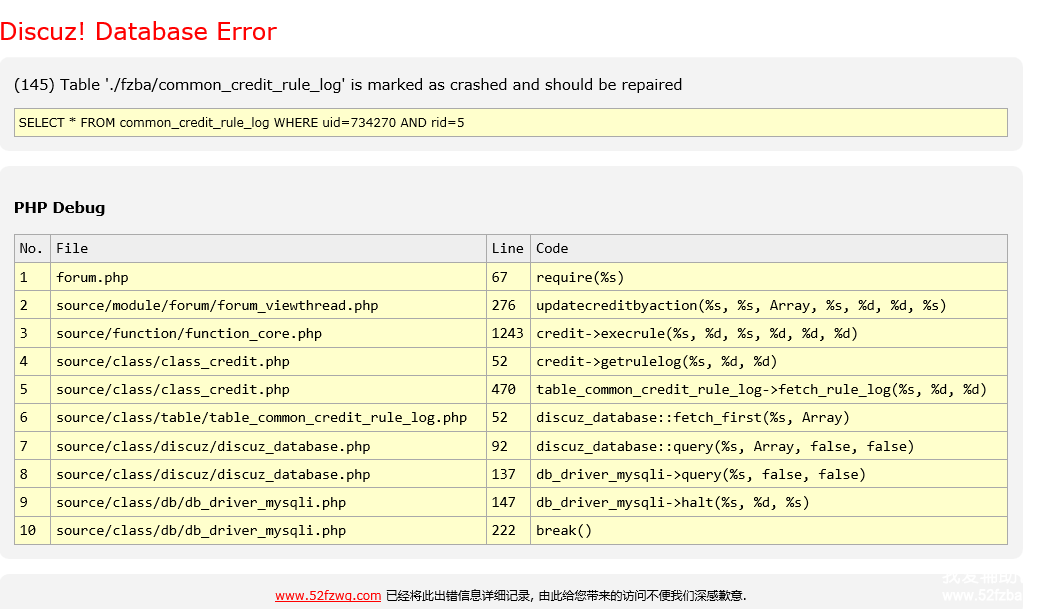The width and height of the screenshot is (1061, 609).
Task: Select the Line column header
Action: [x=507, y=248]
